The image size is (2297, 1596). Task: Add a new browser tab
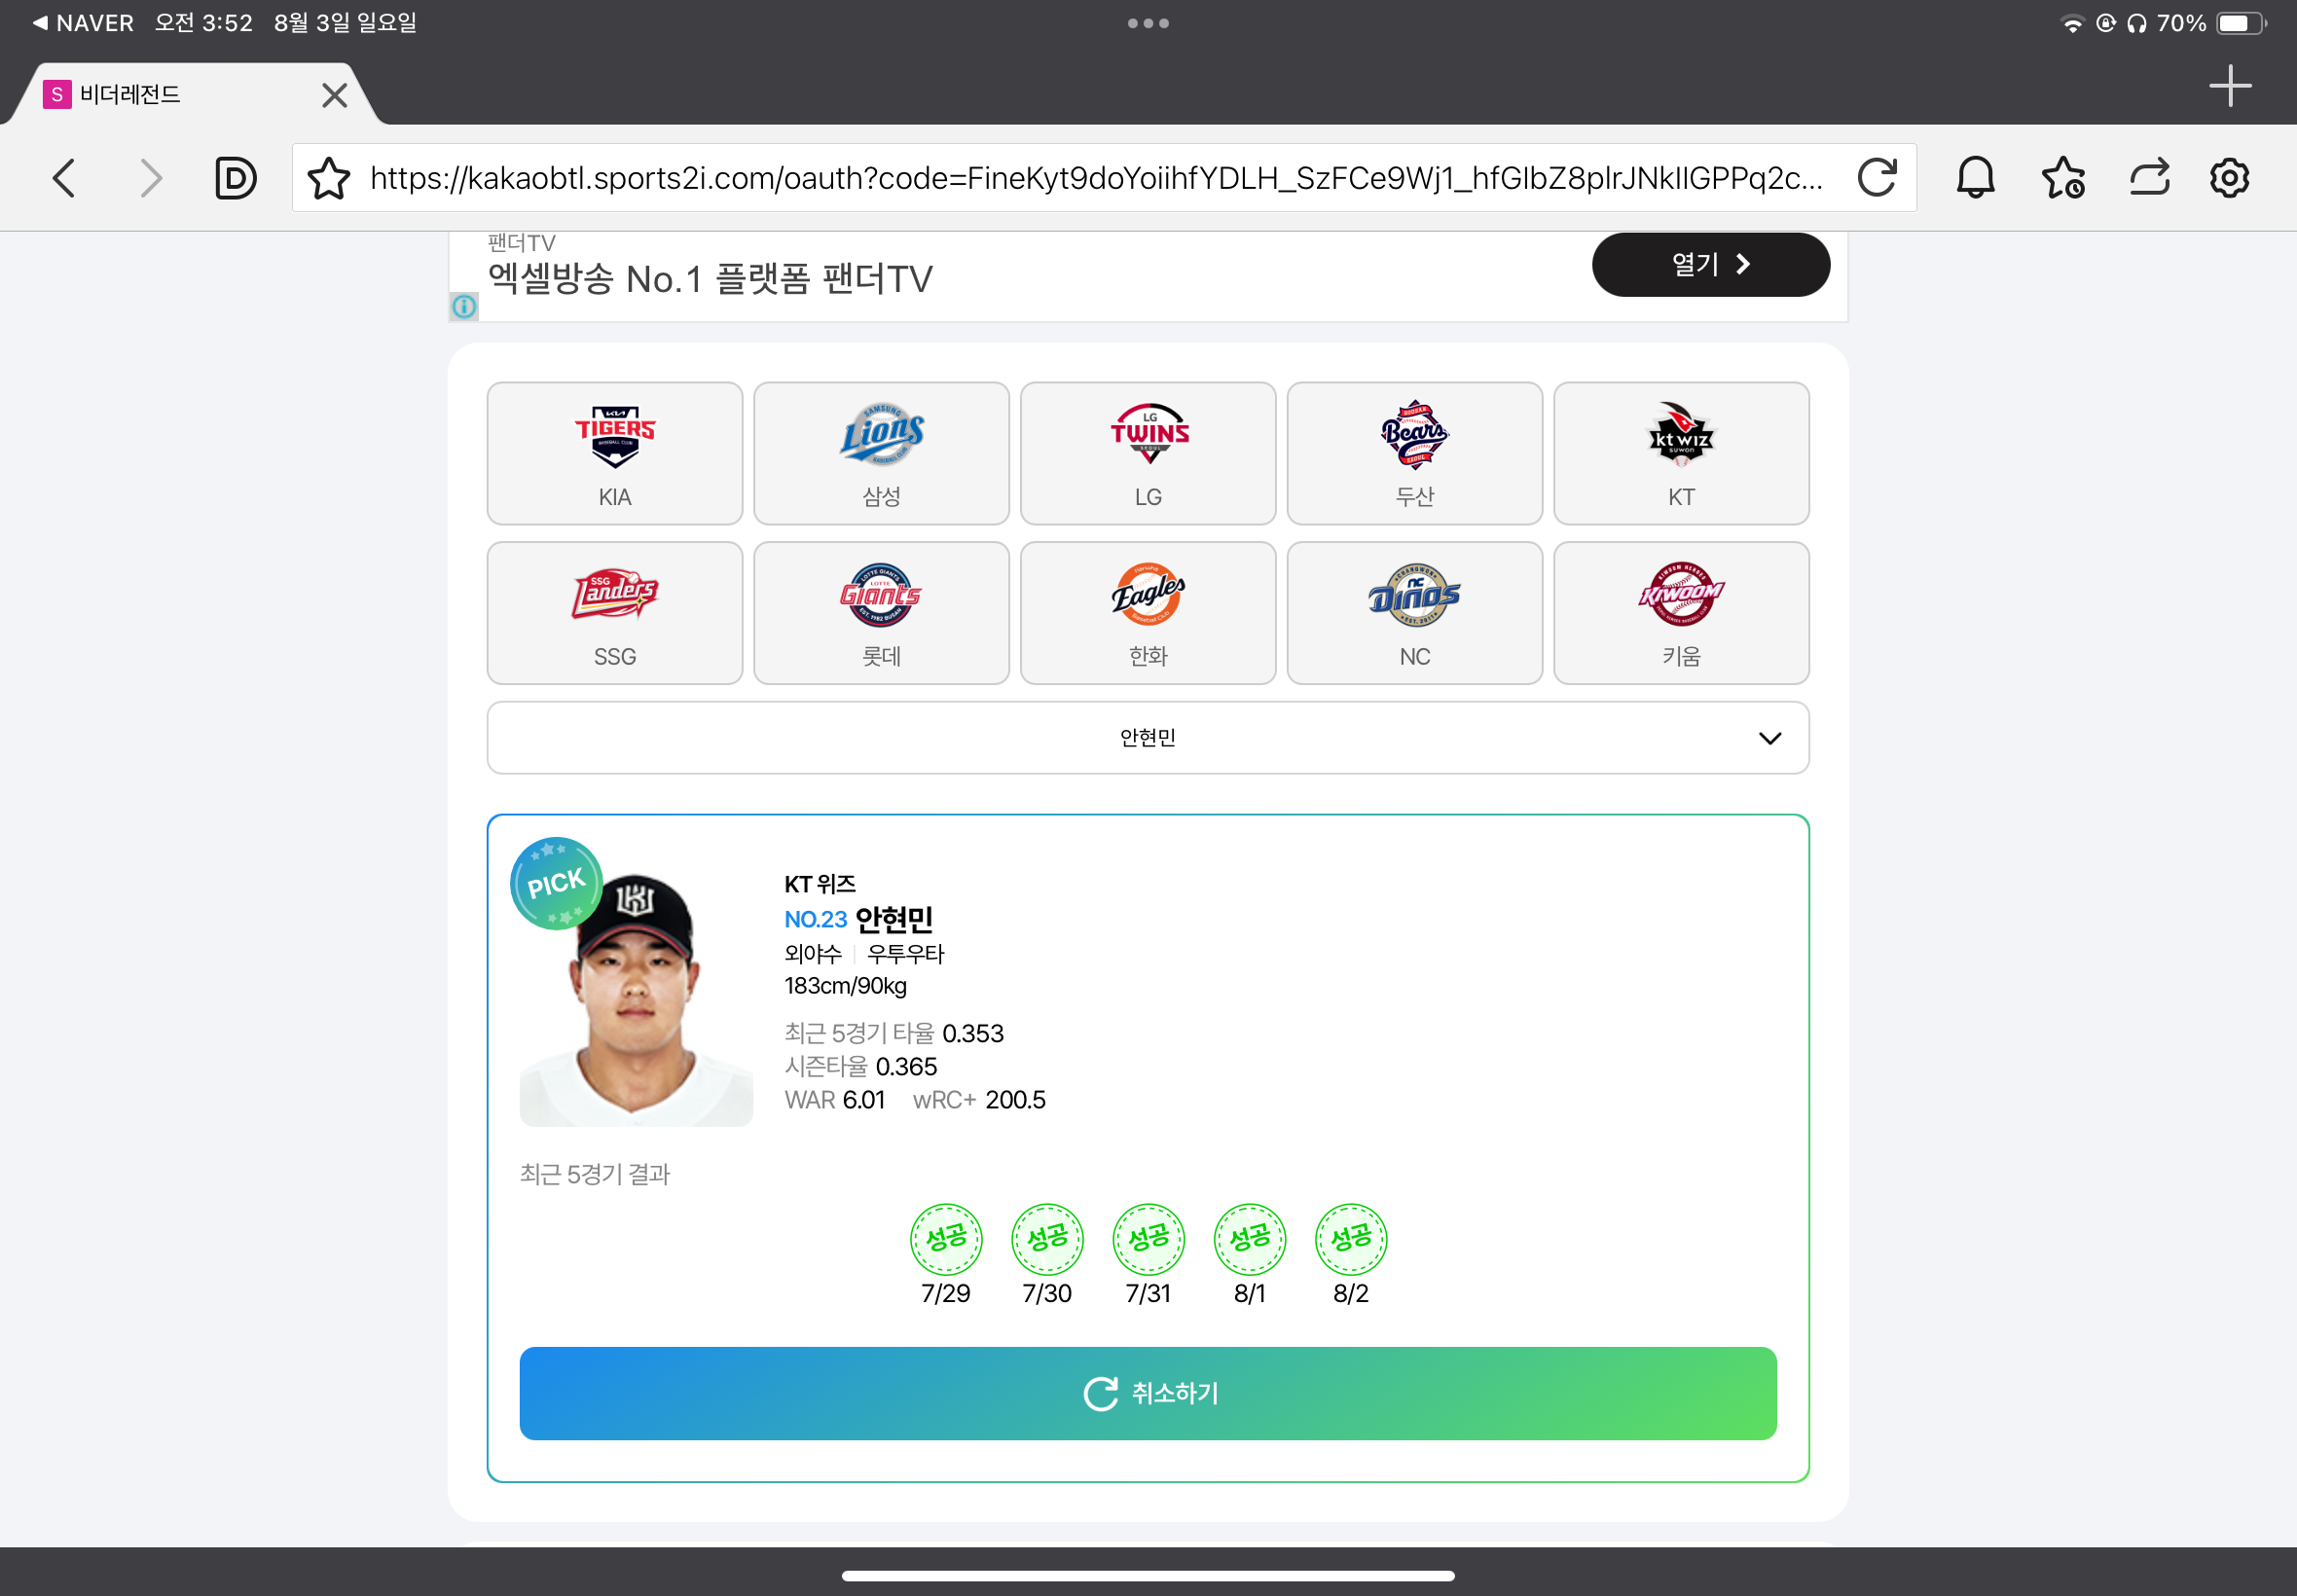pos(2230,86)
